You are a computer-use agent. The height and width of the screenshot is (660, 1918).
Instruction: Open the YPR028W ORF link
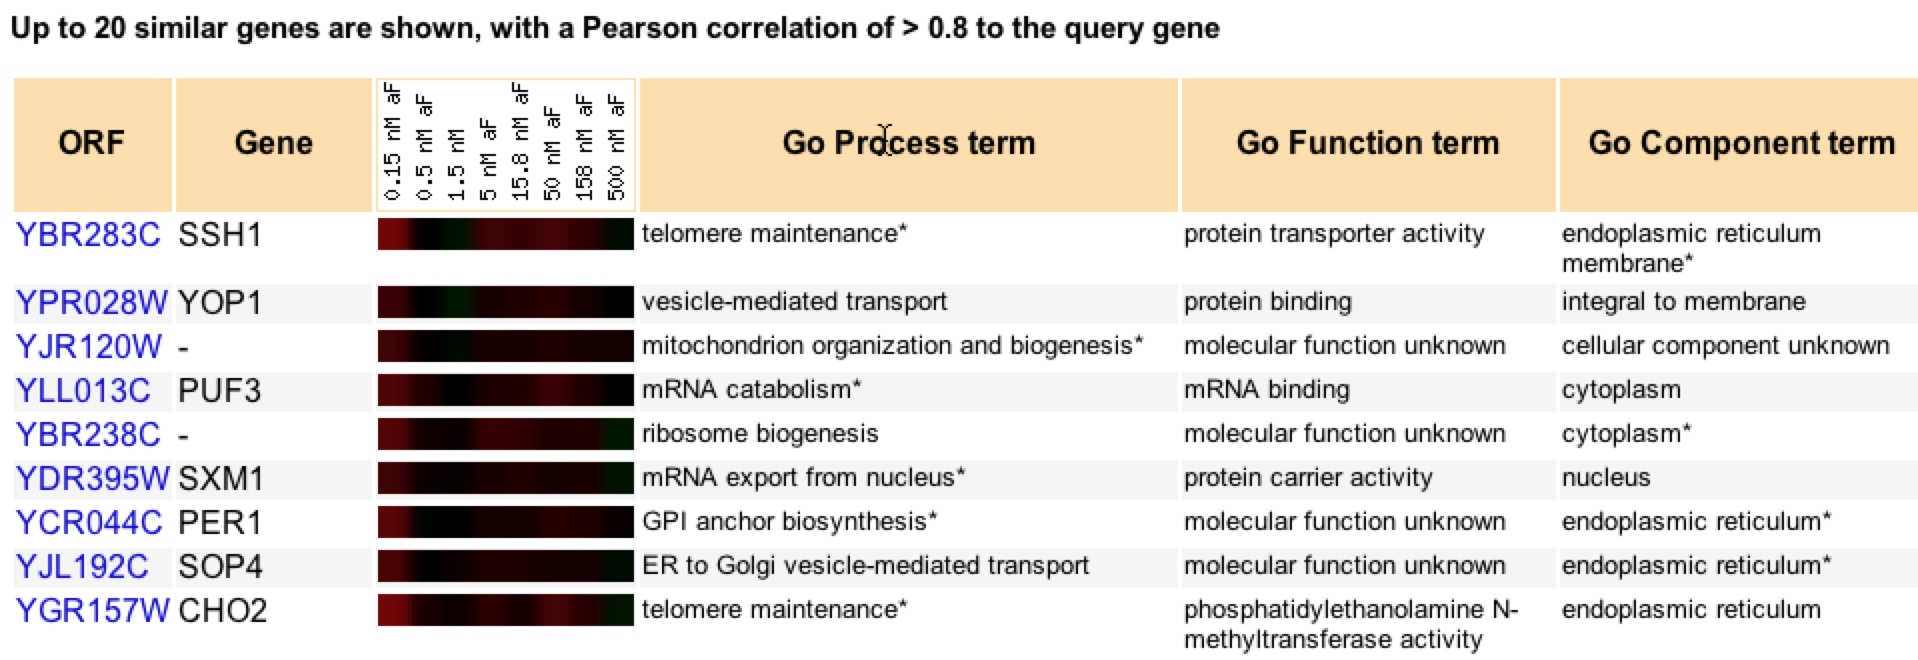(x=92, y=302)
